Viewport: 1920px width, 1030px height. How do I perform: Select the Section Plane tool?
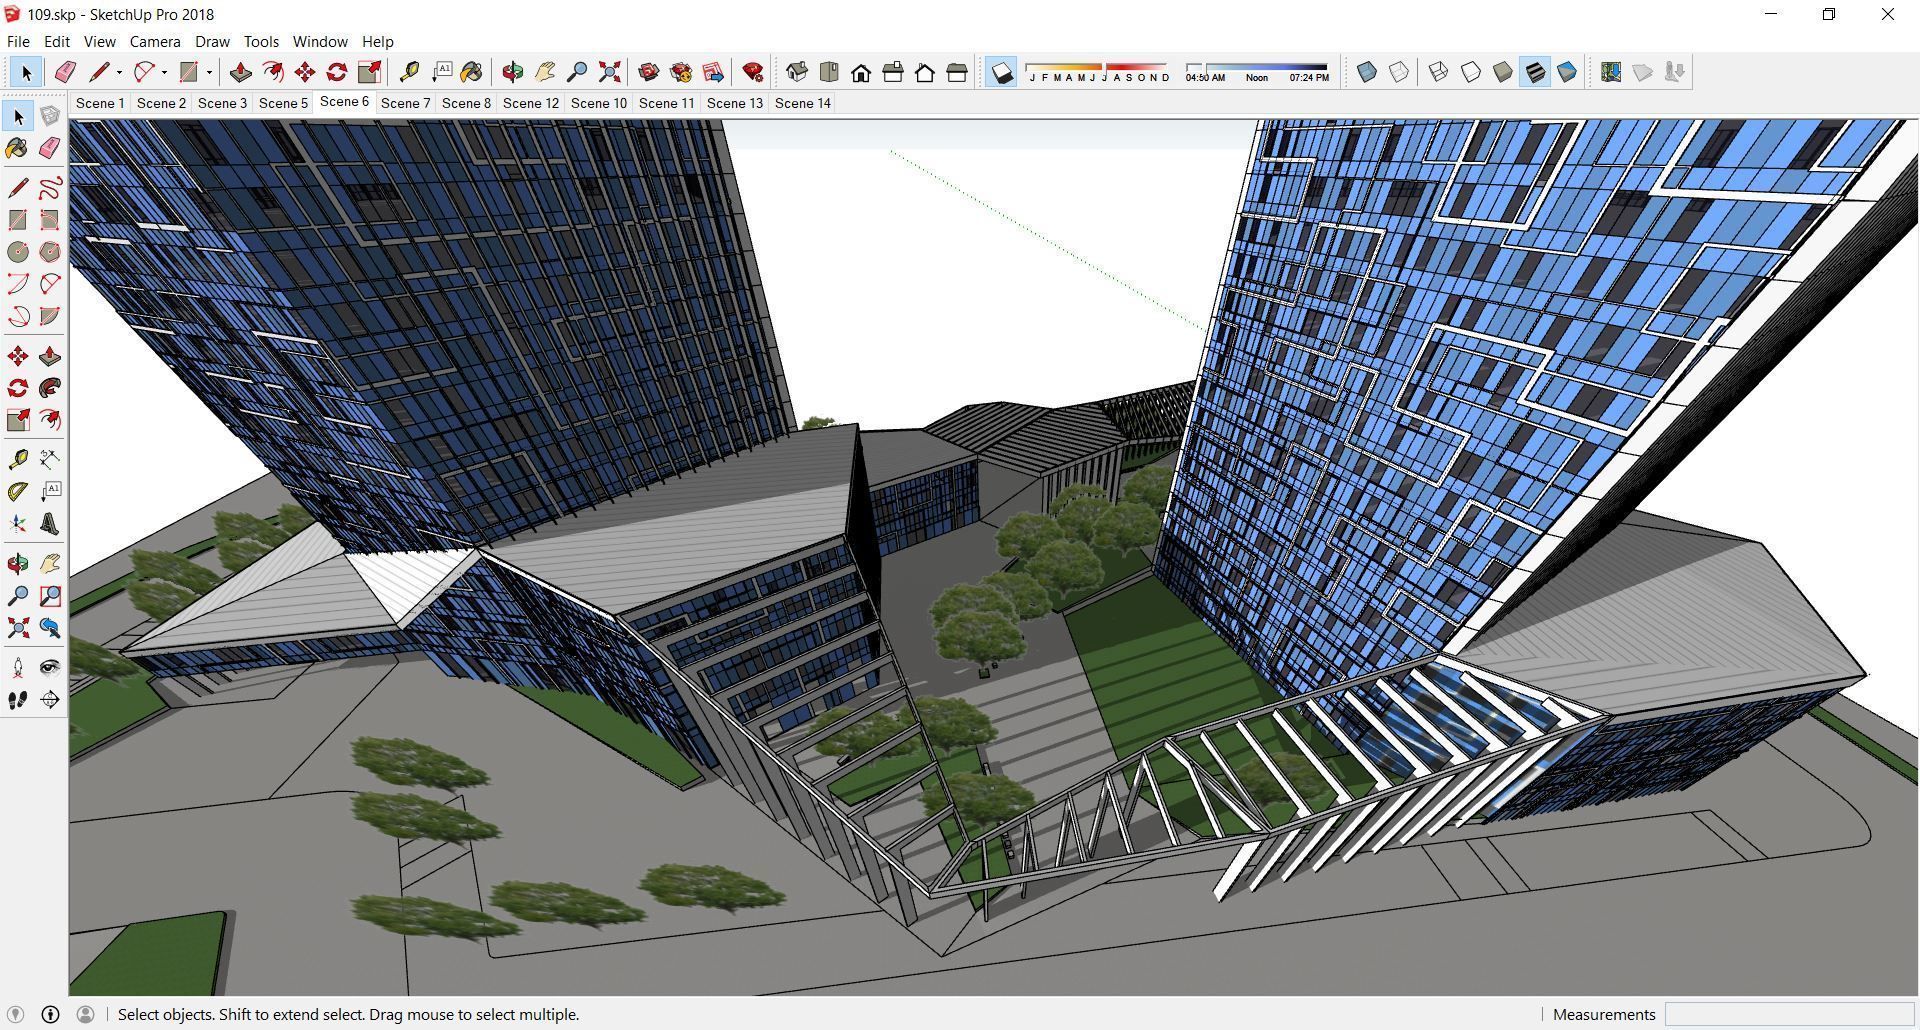pos(50,700)
